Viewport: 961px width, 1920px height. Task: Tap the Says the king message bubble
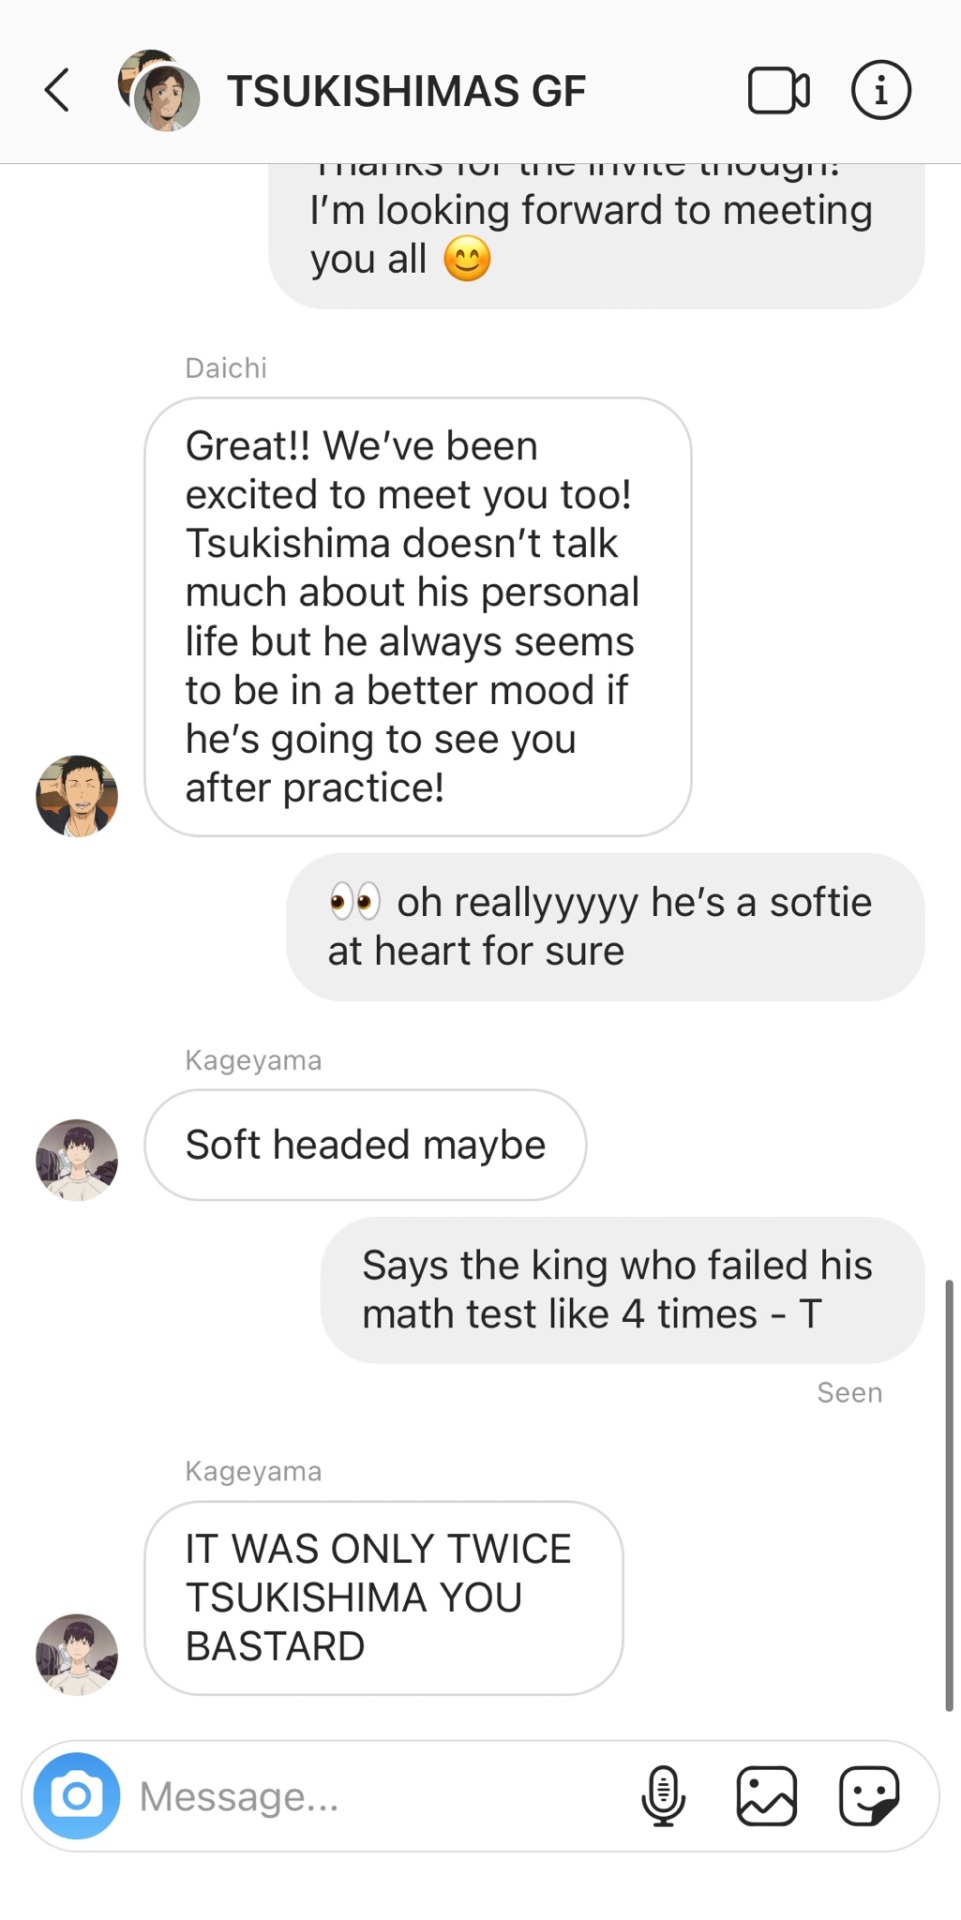click(623, 1290)
